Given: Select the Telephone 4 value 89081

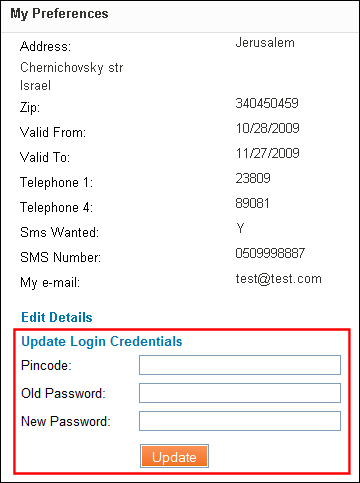Looking at the screenshot, I should 252,203.
